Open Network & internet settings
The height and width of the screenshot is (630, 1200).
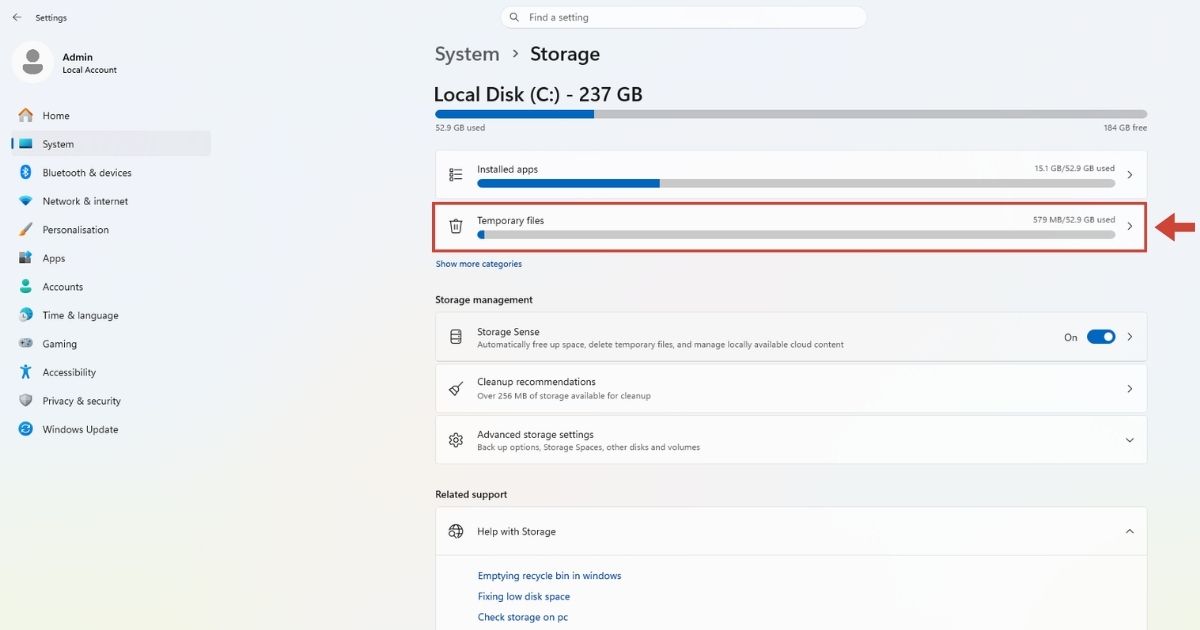point(111,201)
